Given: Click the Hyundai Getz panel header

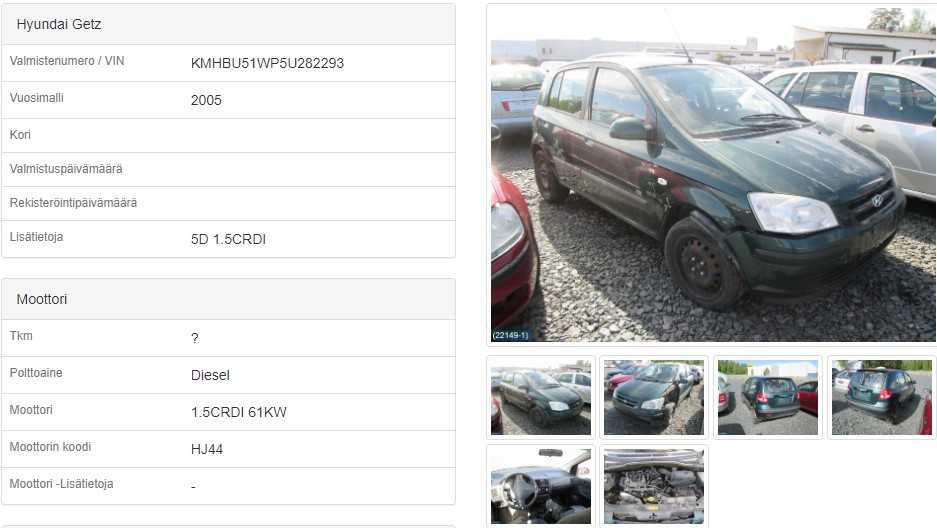Looking at the screenshot, I should coord(228,24).
